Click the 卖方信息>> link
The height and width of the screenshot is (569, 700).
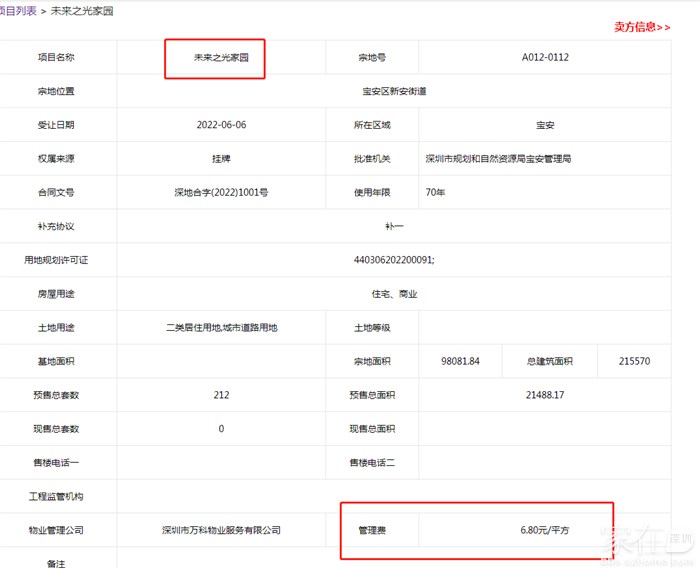tap(641, 27)
